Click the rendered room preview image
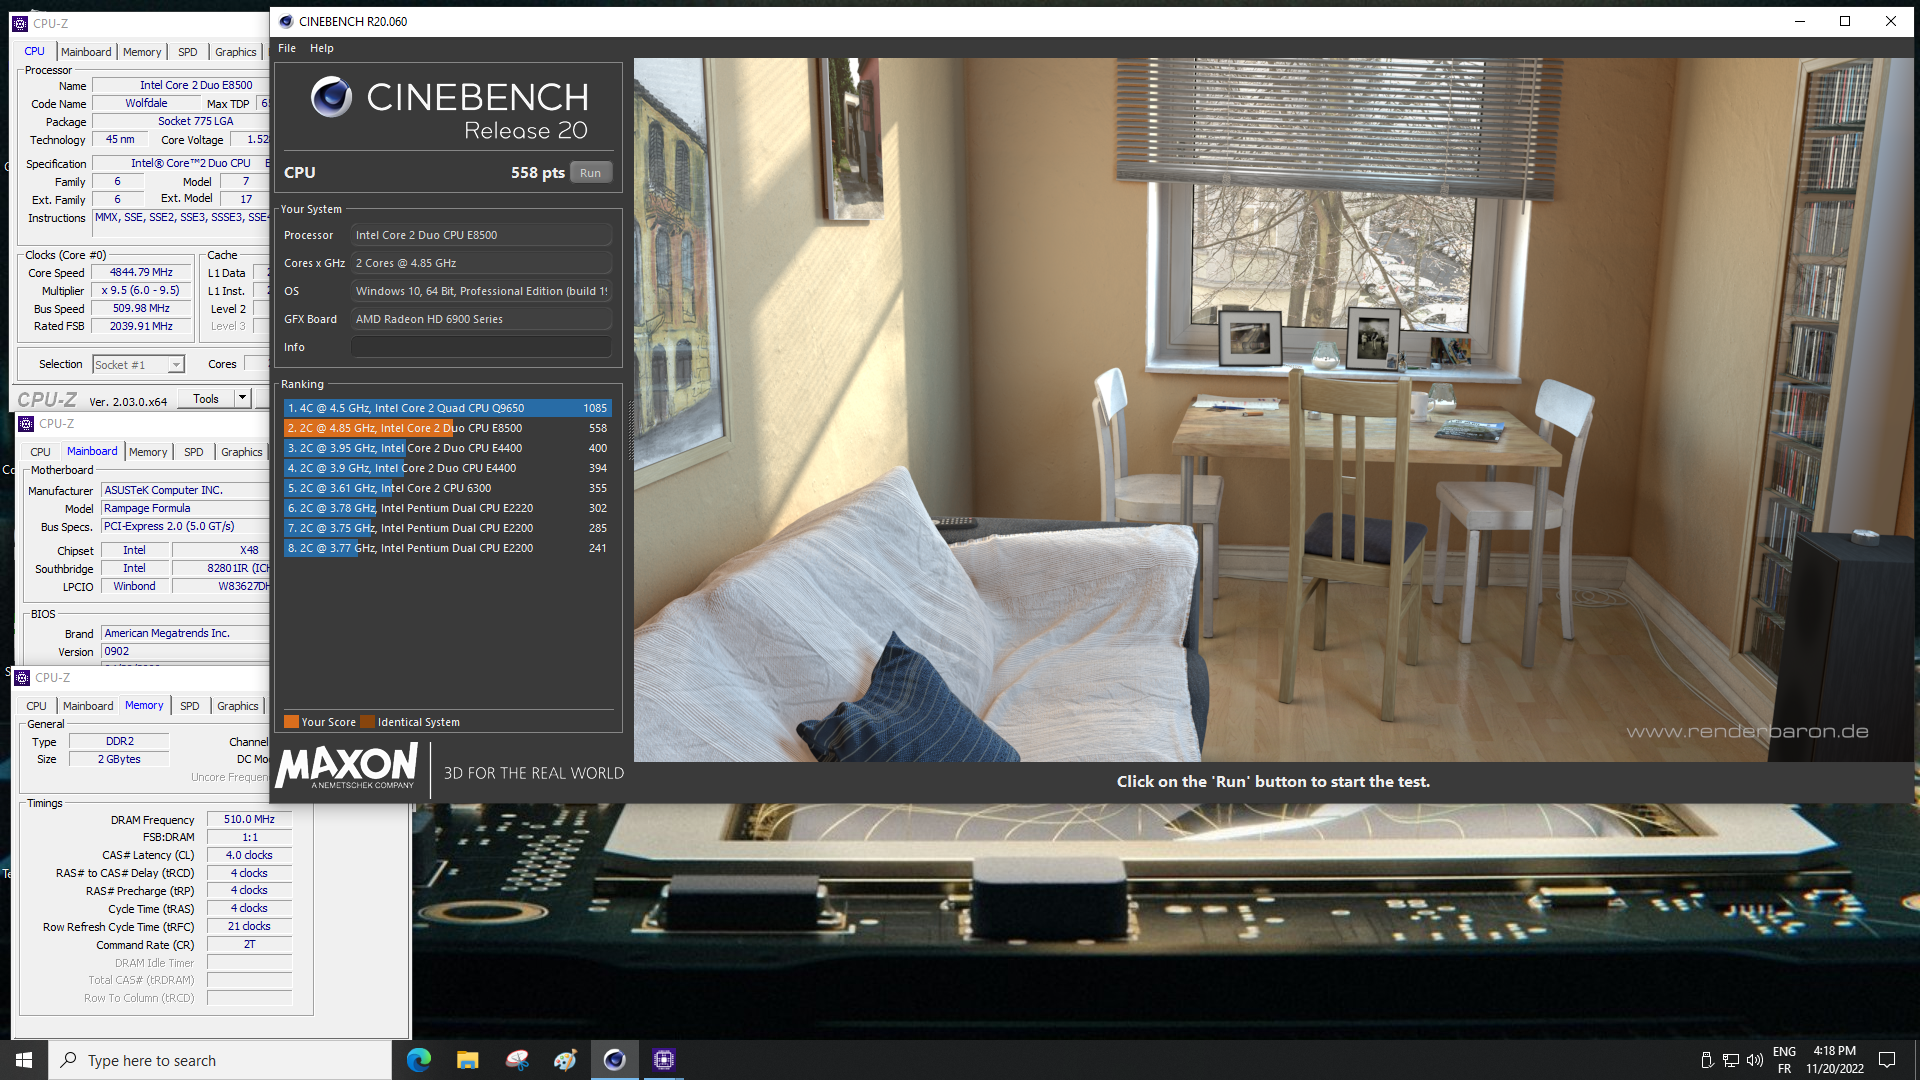1920x1080 pixels. click(x=1273, y=410)
